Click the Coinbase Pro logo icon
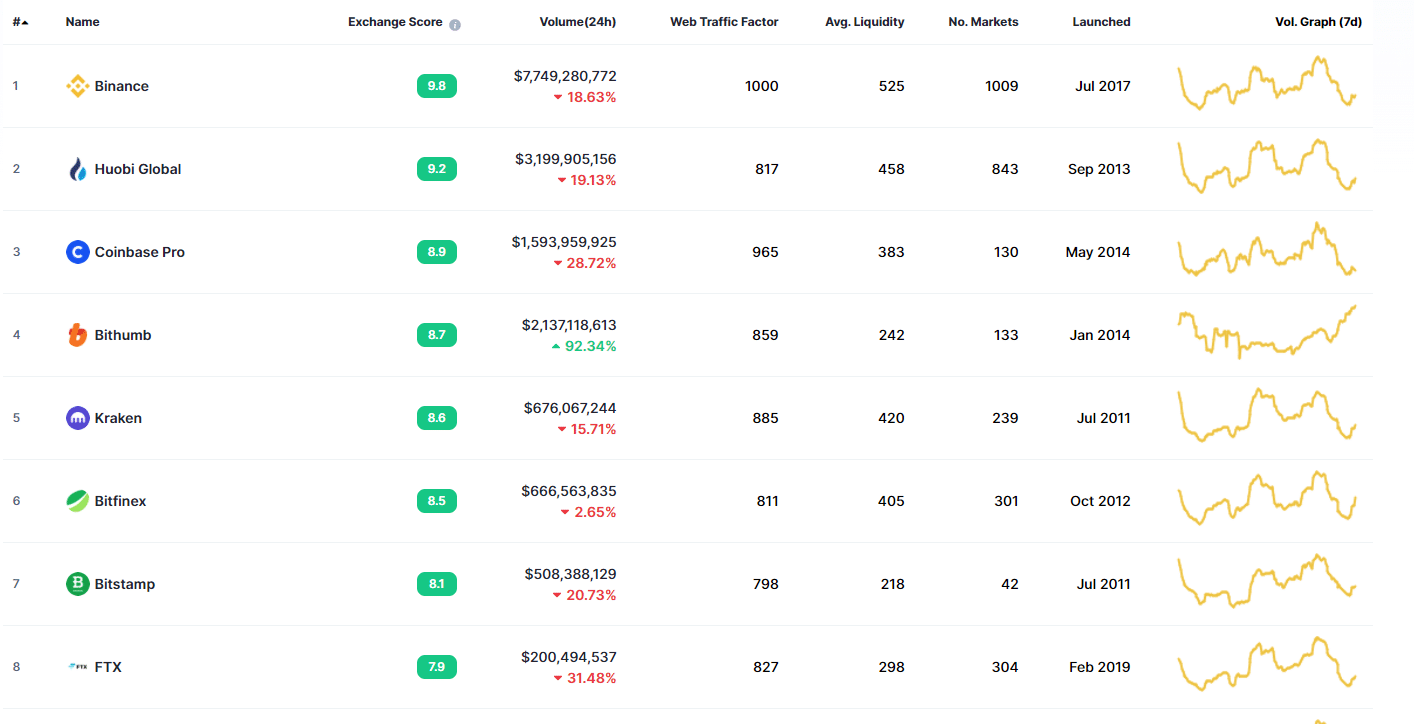This screenshot has width=1414, height=724. 77,252
